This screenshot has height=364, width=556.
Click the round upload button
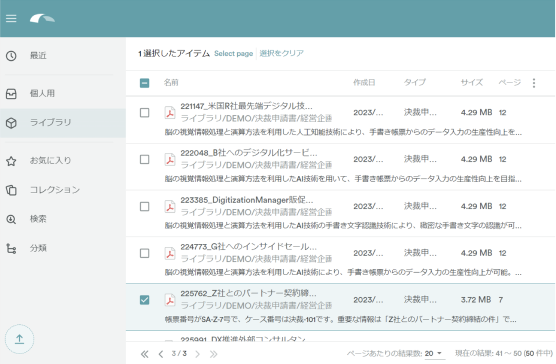pyautogui.click(x=20, y=339)
